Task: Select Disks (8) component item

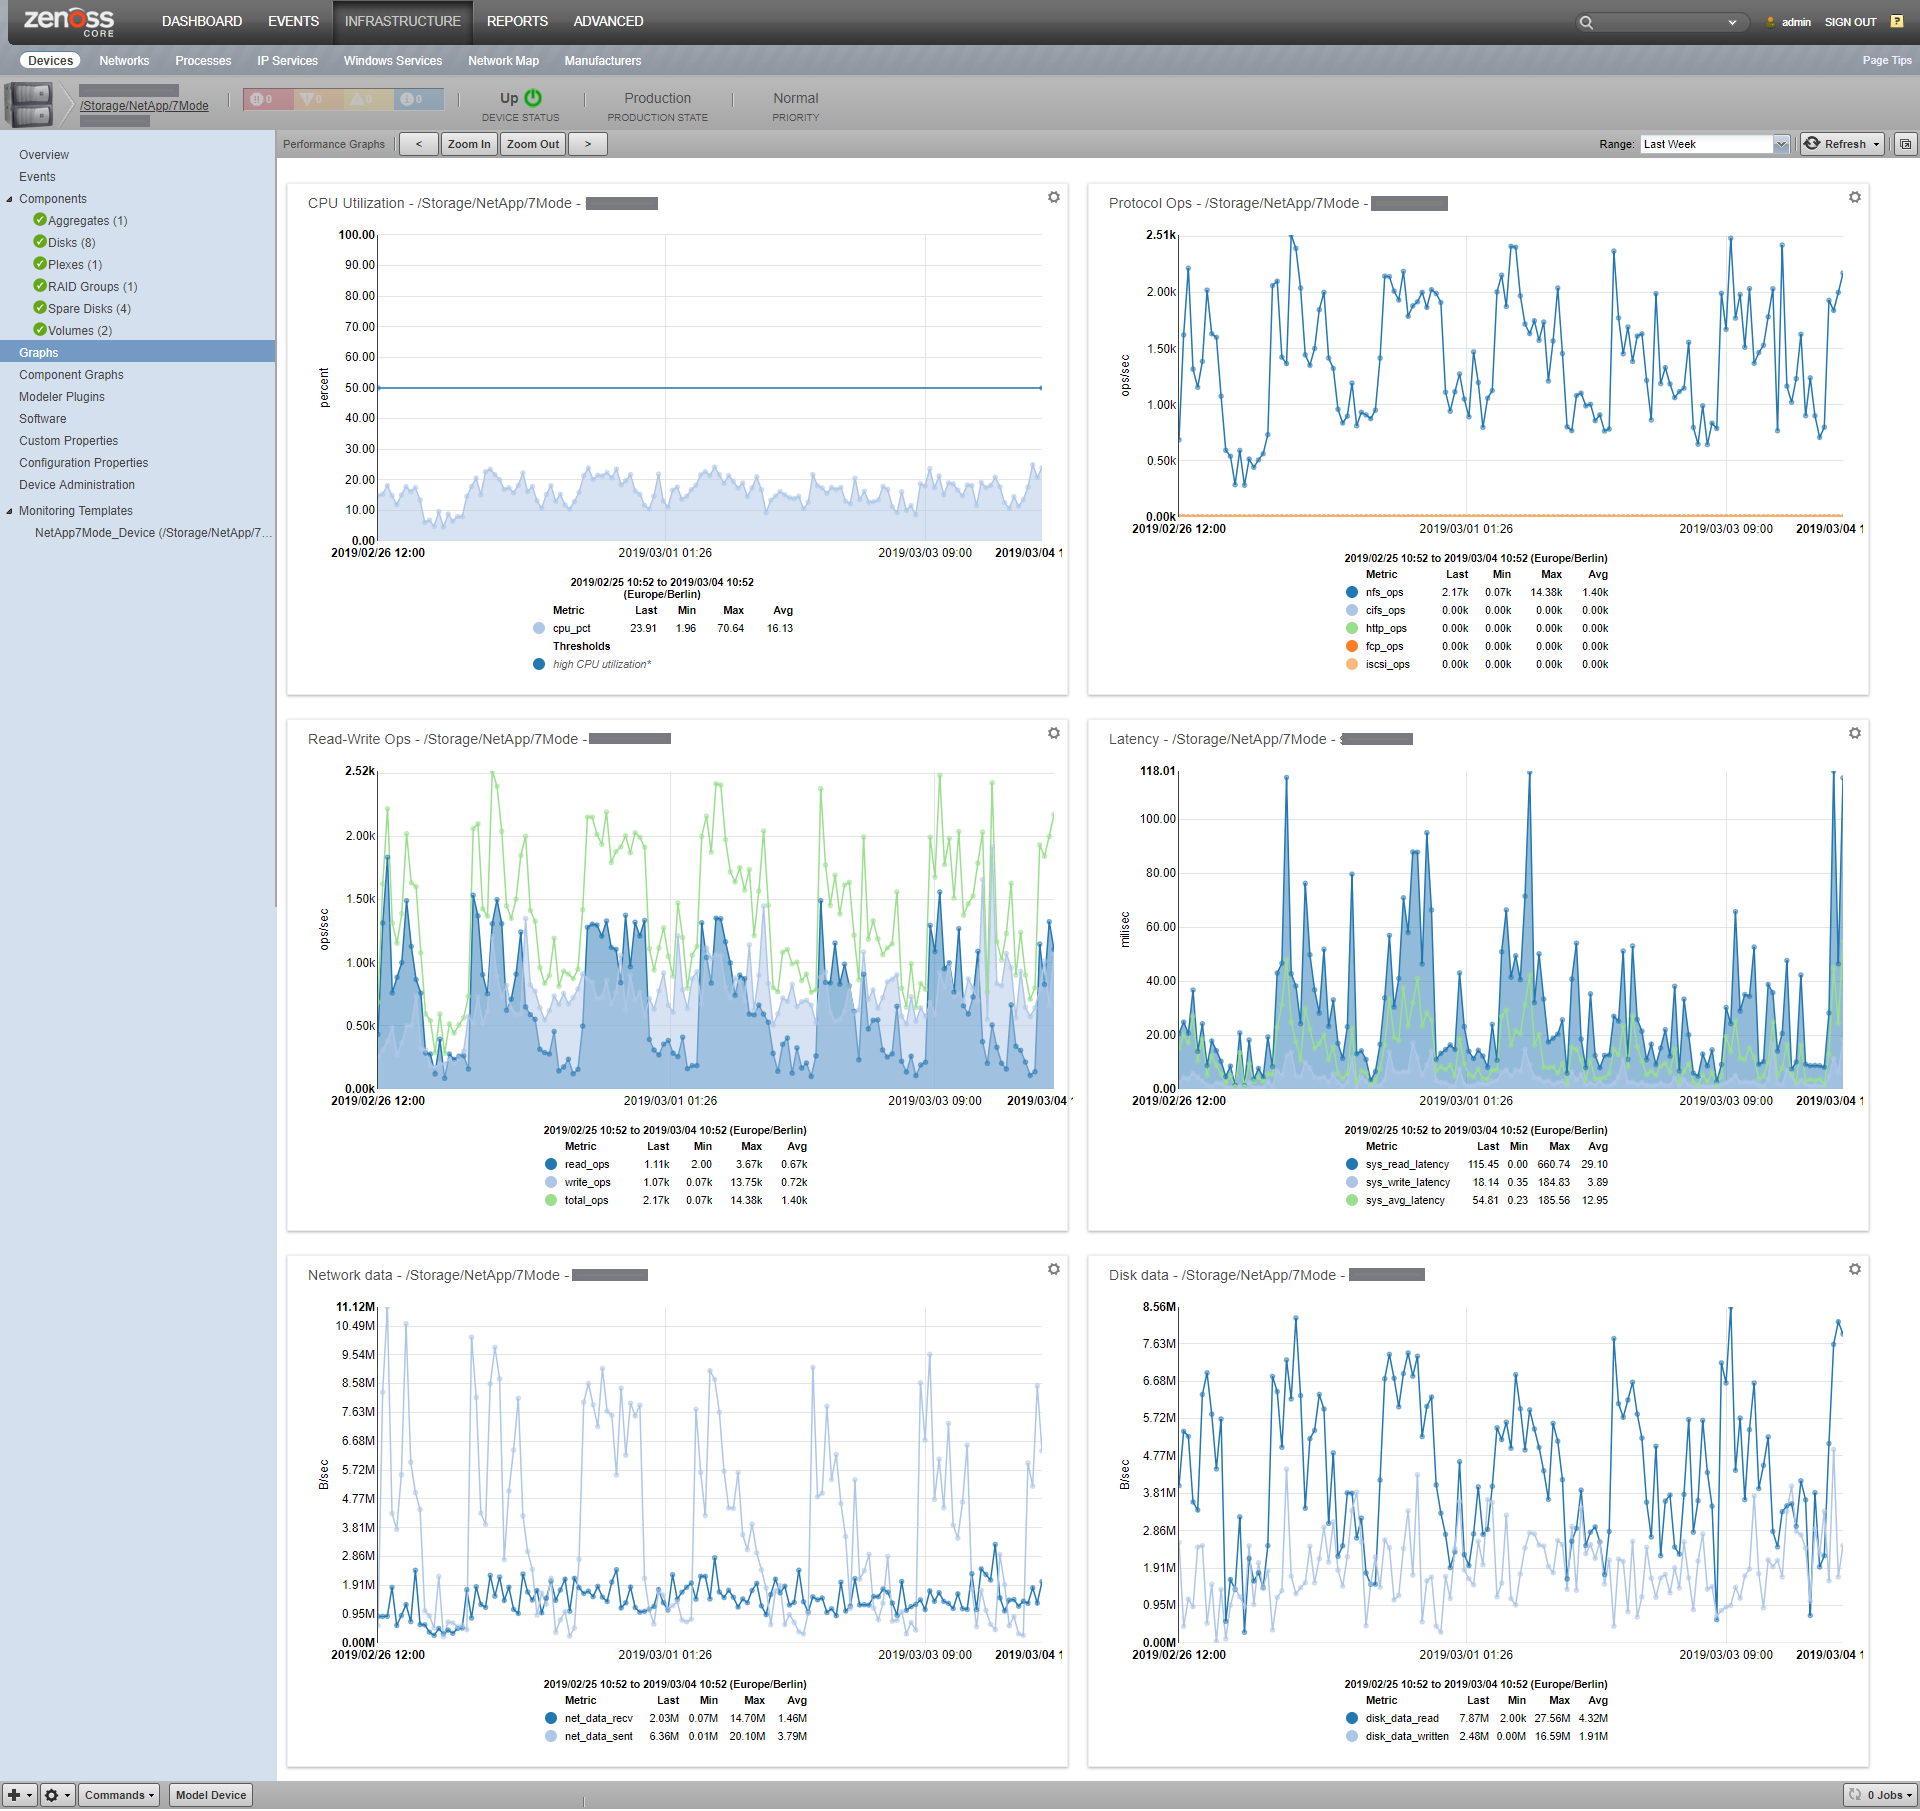Action: [x=71, y=243]
